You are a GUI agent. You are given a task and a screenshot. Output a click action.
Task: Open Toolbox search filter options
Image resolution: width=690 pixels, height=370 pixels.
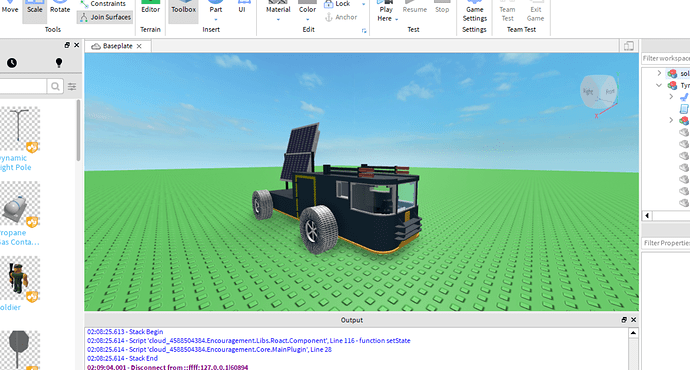(x=72, y=87)
